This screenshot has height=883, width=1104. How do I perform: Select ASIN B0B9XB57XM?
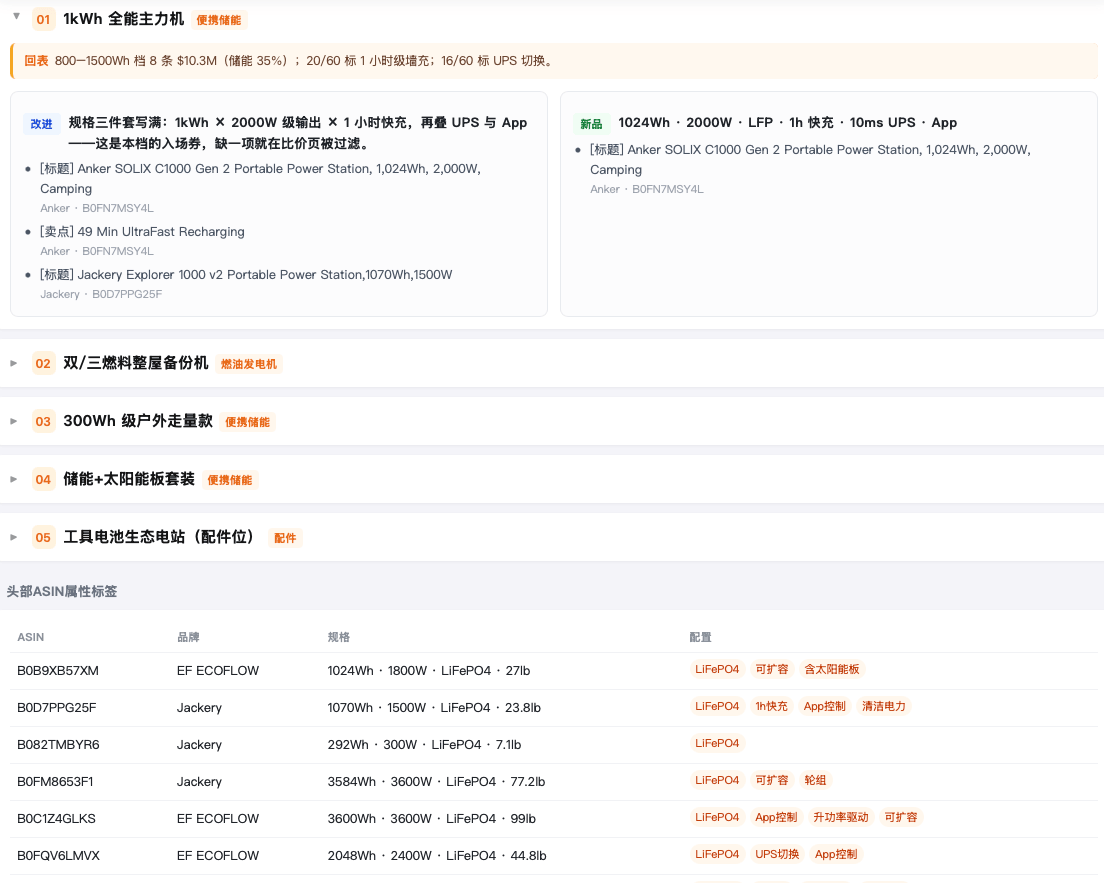point(58,671)
